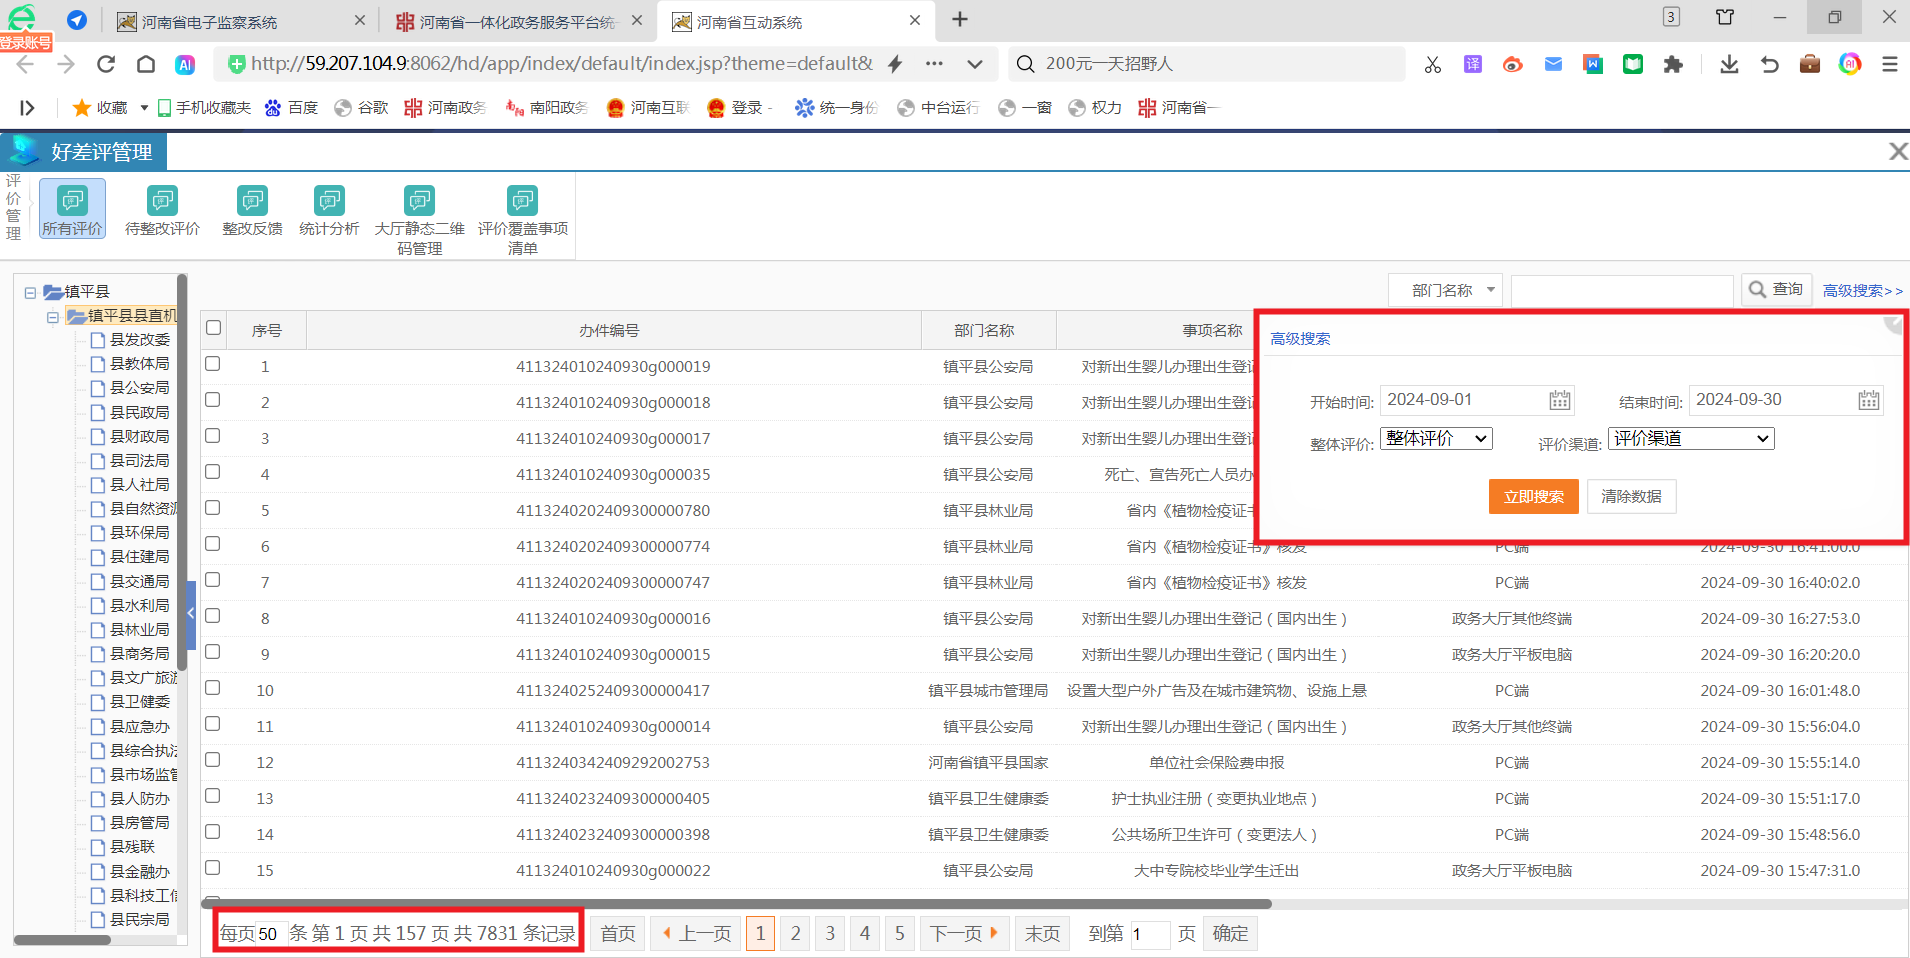
Task: Click the collapse sidebar handle arrow
Action: (x=191, y=614)
